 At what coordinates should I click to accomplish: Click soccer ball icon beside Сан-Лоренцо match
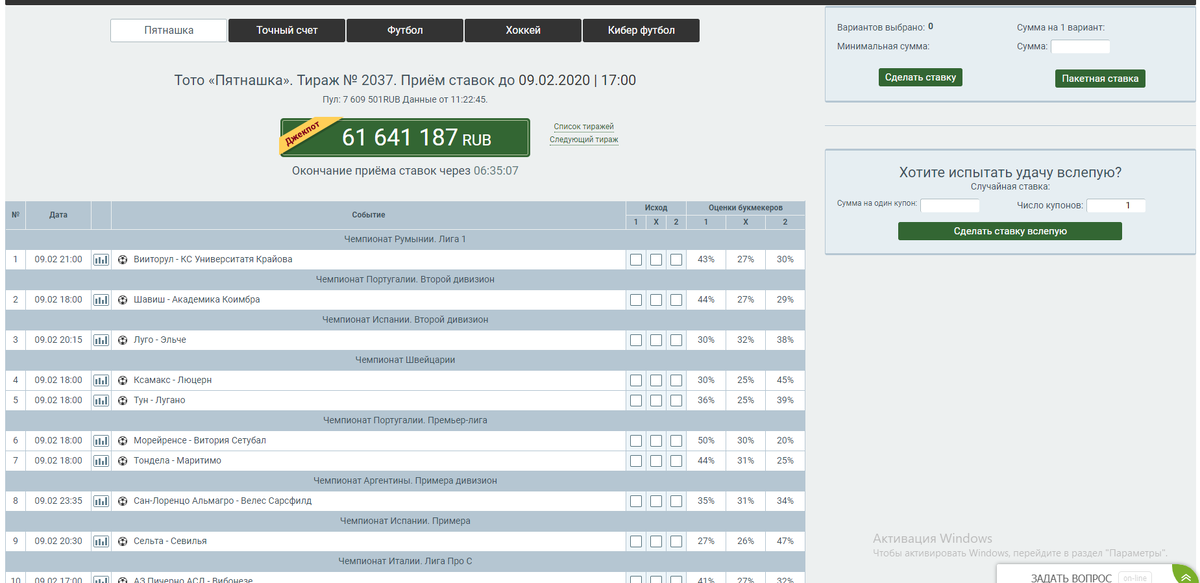click(123, 501)
